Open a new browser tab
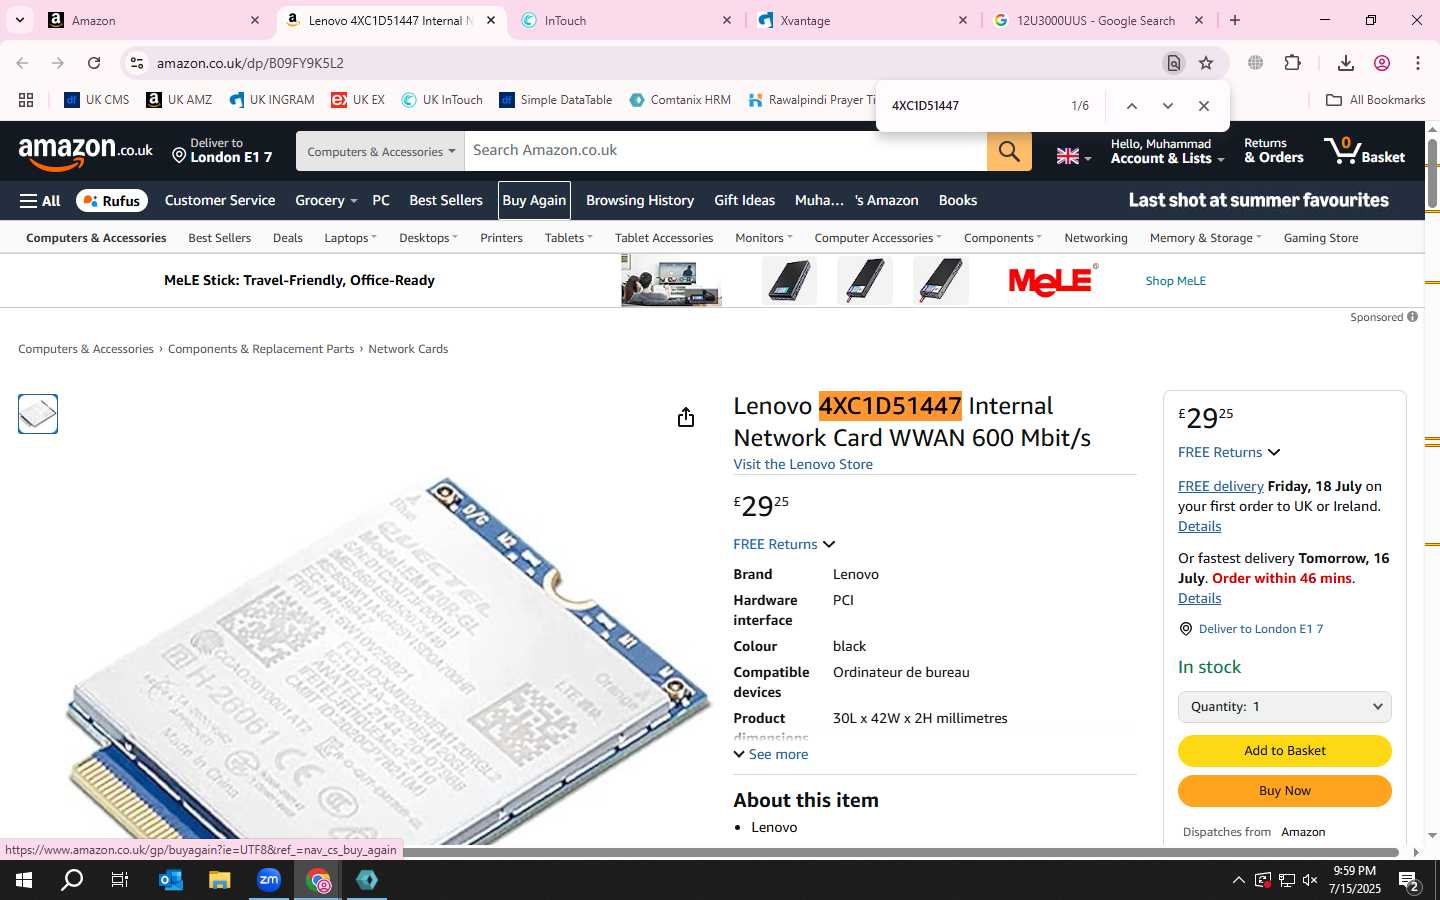 point(1235,20)
